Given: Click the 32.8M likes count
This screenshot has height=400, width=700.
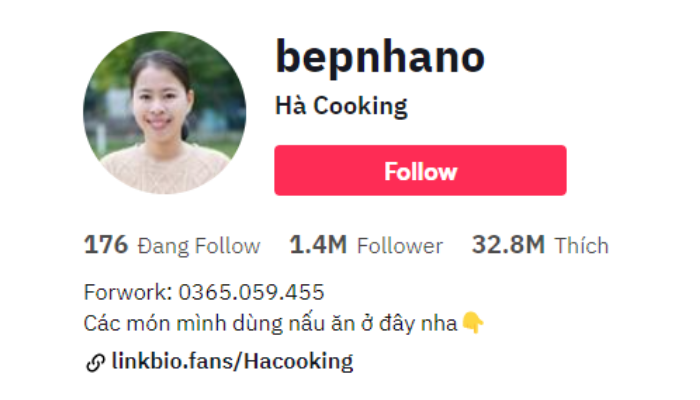Looking at the screenshot, I should pyautogui.click(x=508, y=245).
